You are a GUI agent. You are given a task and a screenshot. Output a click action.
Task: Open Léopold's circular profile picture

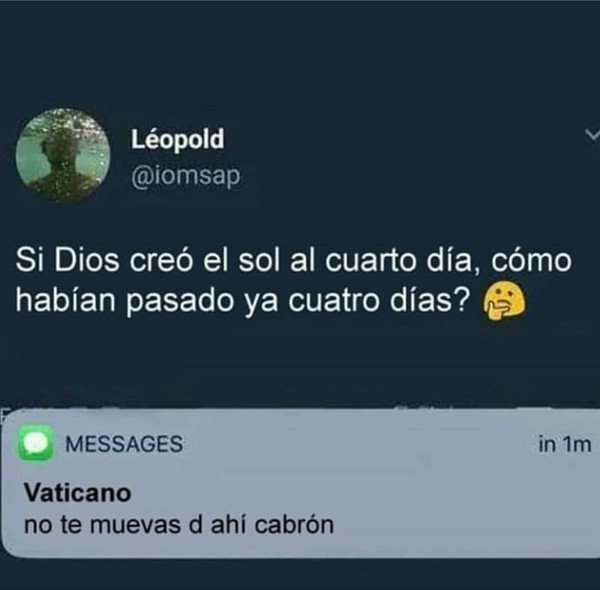tap(63, 155)
